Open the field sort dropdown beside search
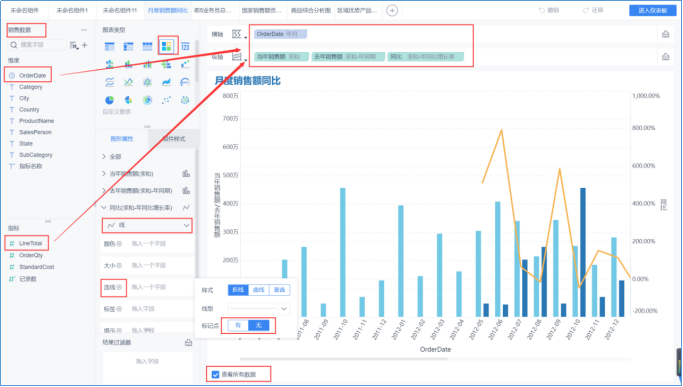 point(74,45)
